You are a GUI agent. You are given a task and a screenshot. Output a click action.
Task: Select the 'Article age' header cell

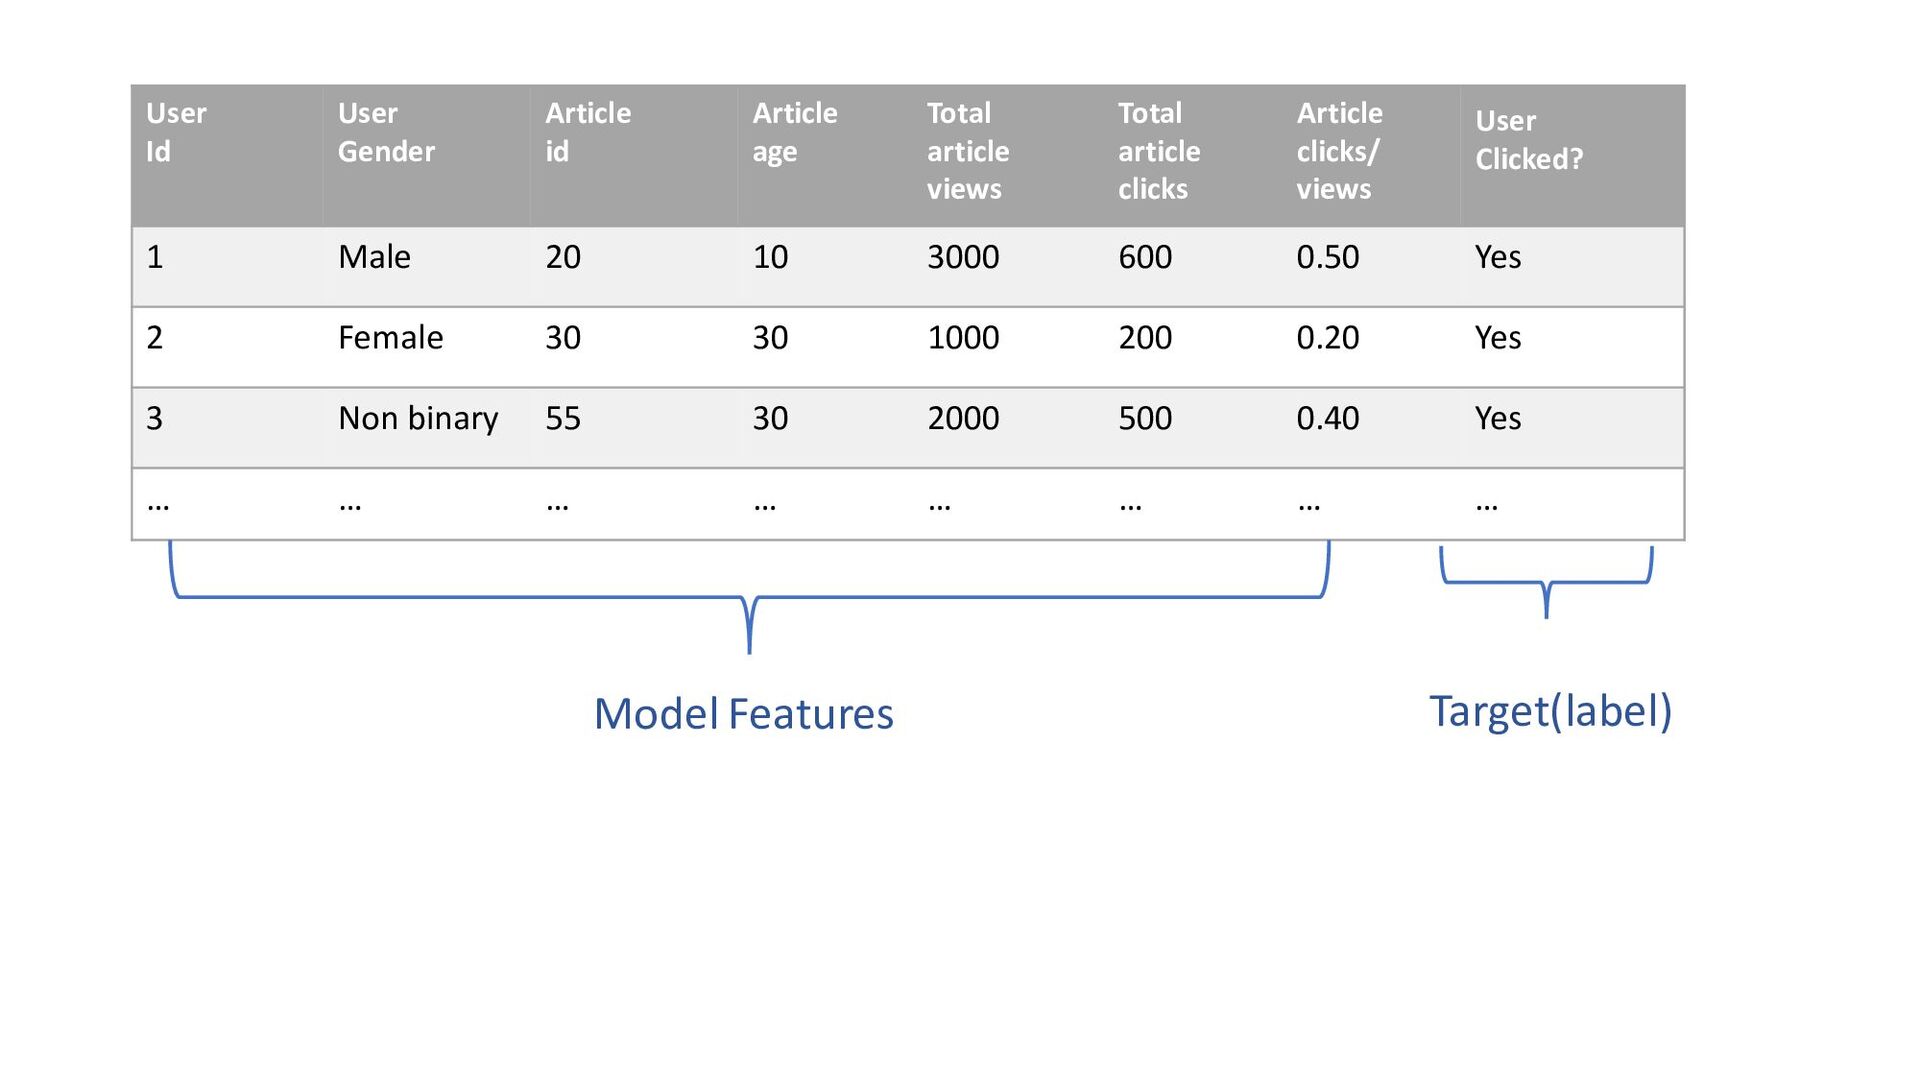[x=825, y=156]
